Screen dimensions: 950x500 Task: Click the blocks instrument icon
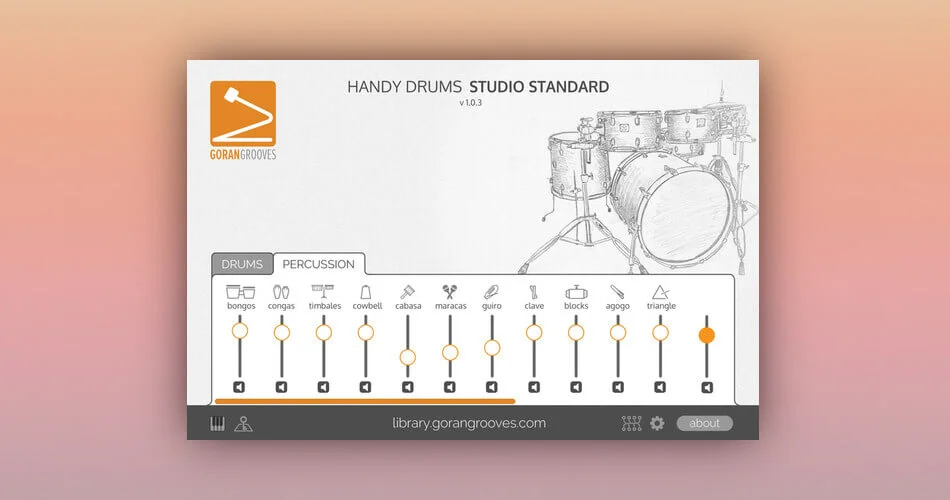click(576, 292)
